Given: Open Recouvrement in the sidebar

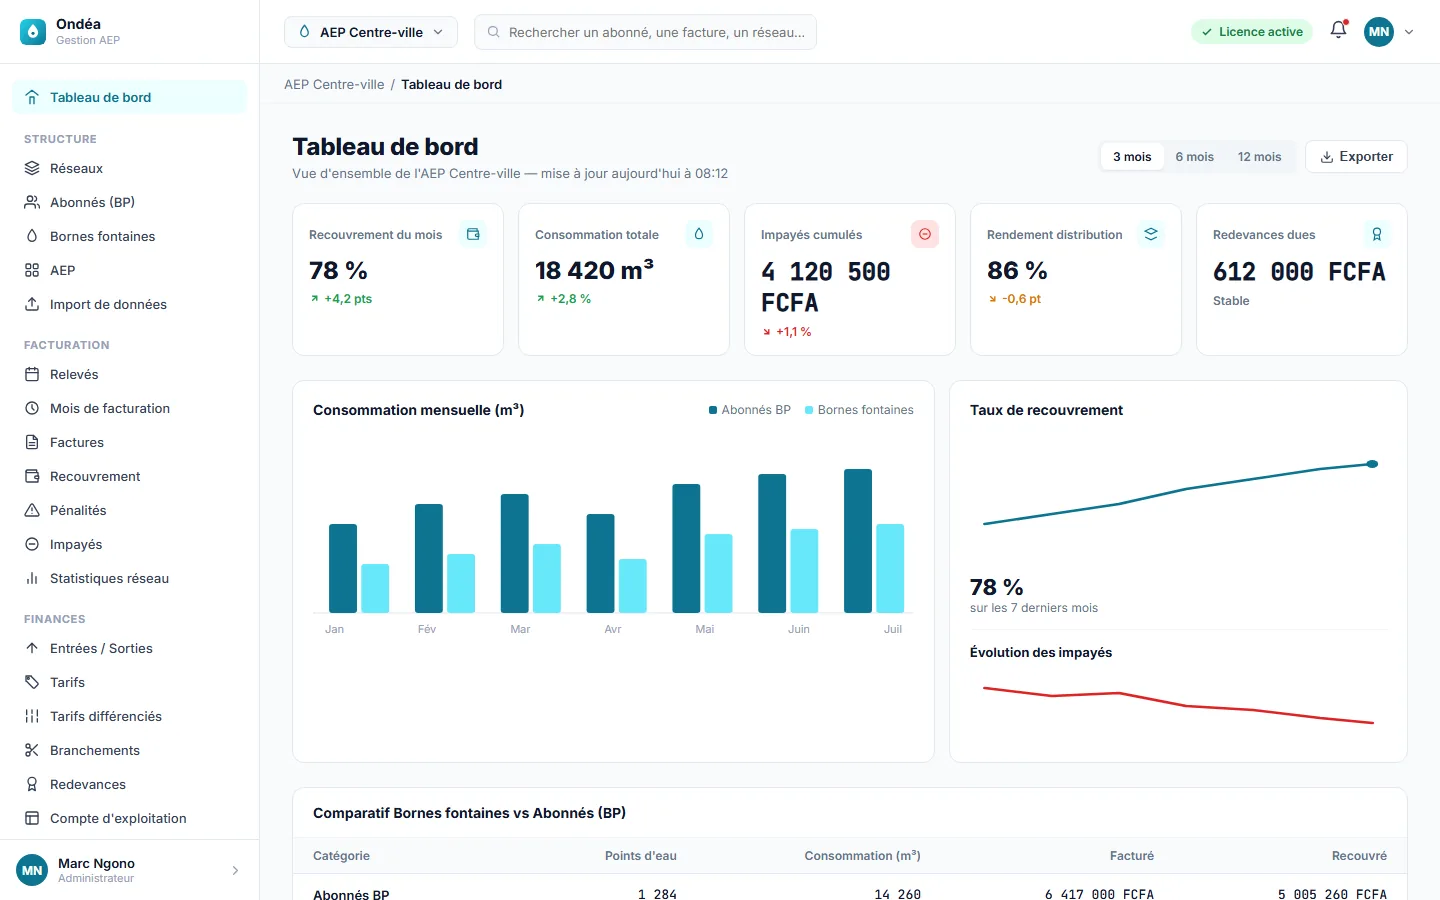Looking at the screenshot, I should tap(129, 476).
